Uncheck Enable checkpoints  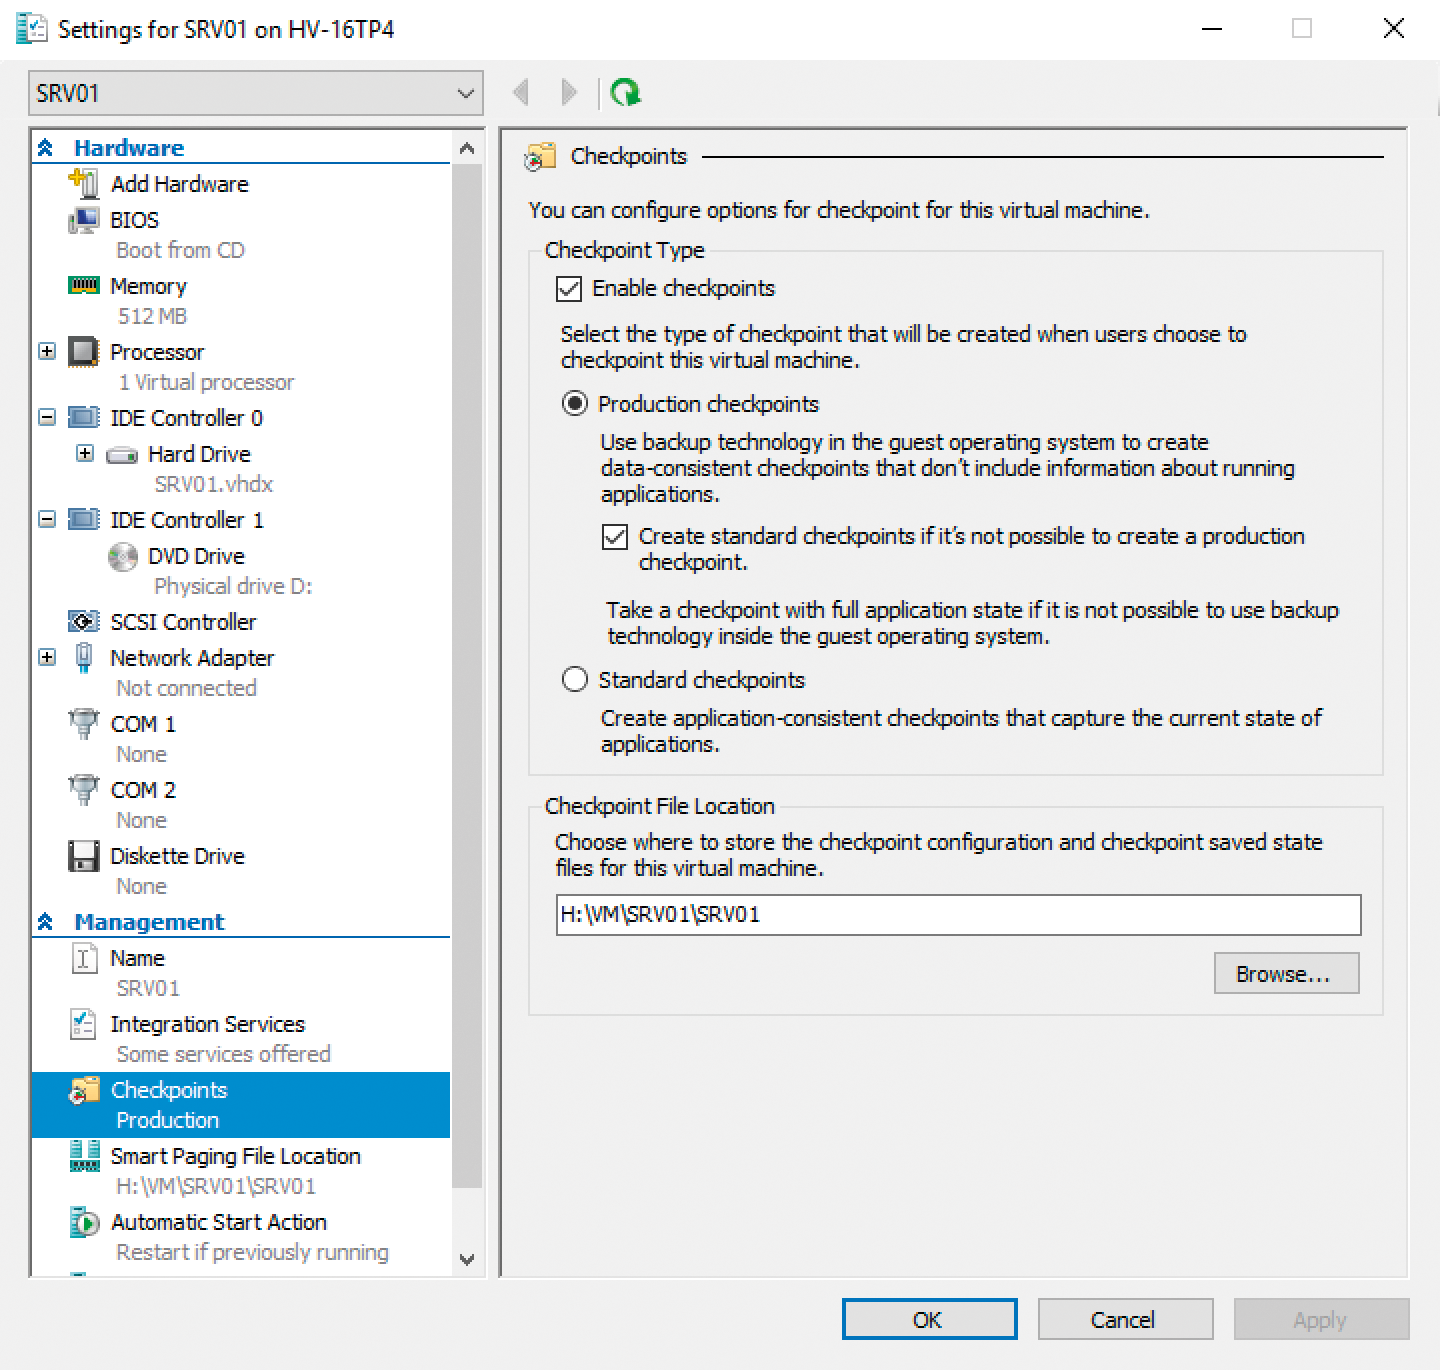569,289
